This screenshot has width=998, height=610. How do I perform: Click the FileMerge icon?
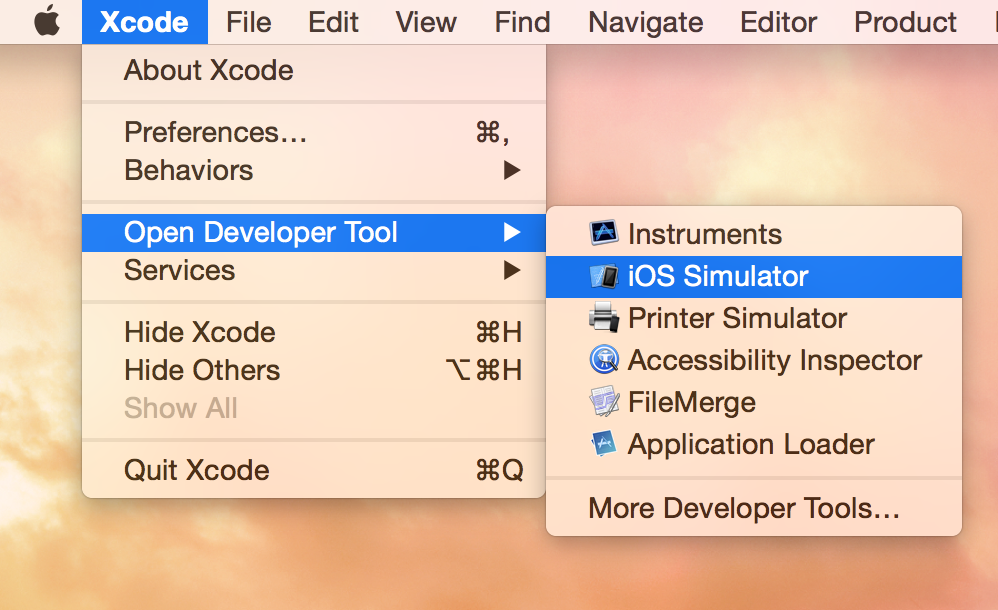click(x=604, y=402)
